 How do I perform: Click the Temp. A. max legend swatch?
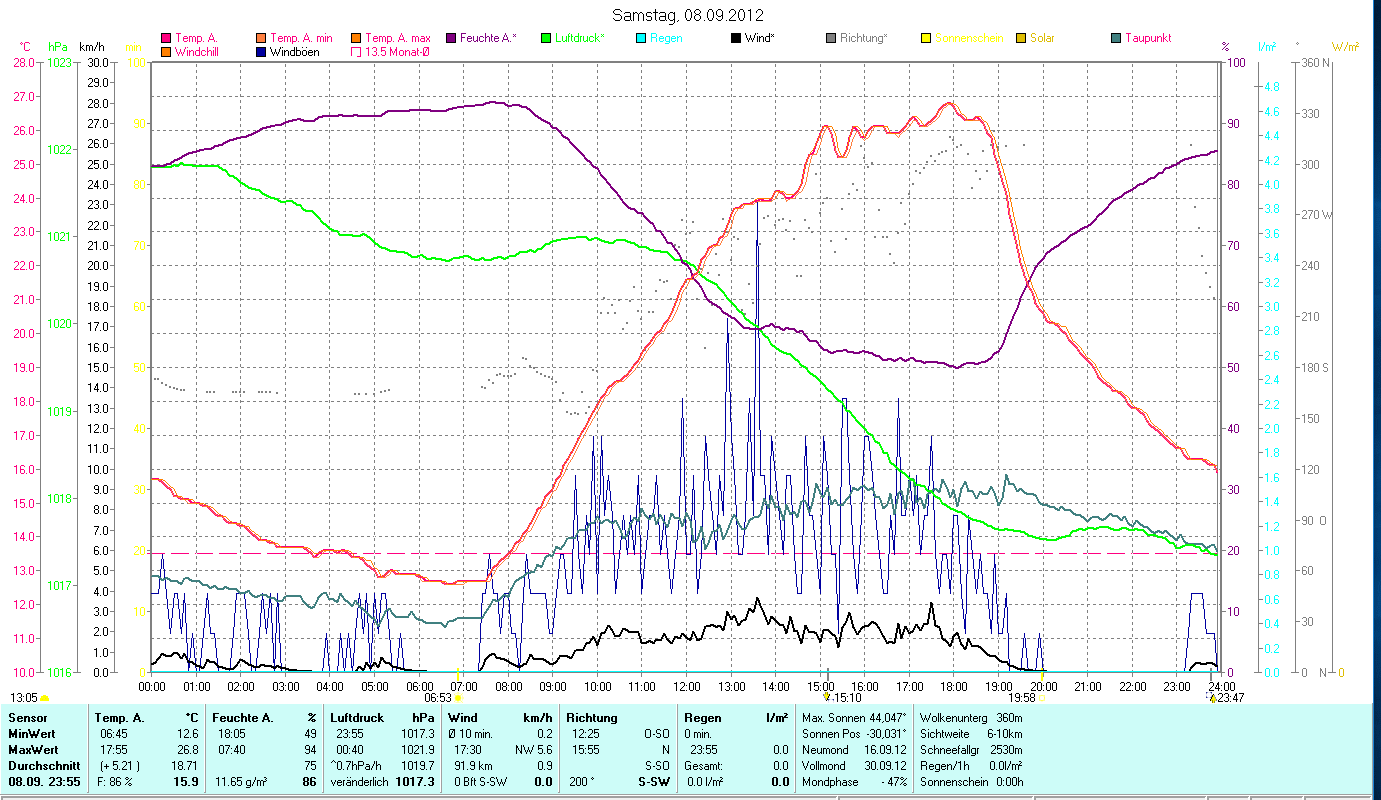[x=356, y=38]
